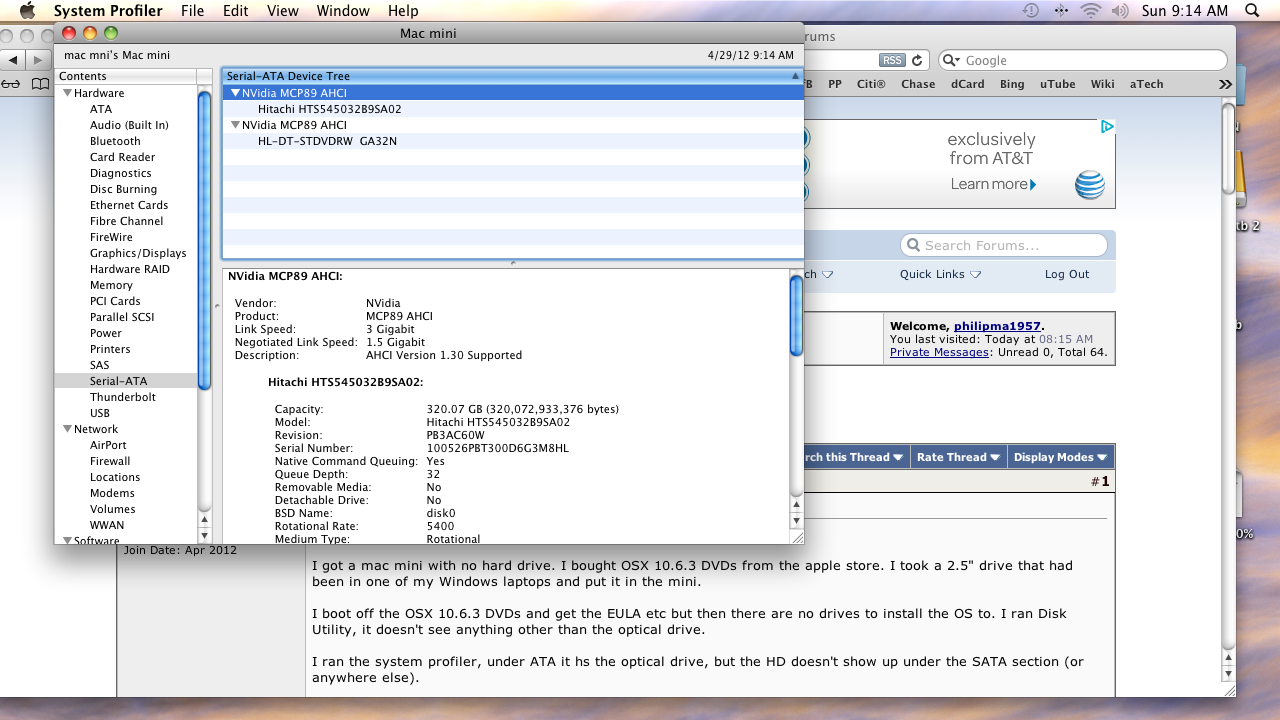Viewport: 1280px width, 720px height.
Task: Open the File menu
Action: coord(193,11)
